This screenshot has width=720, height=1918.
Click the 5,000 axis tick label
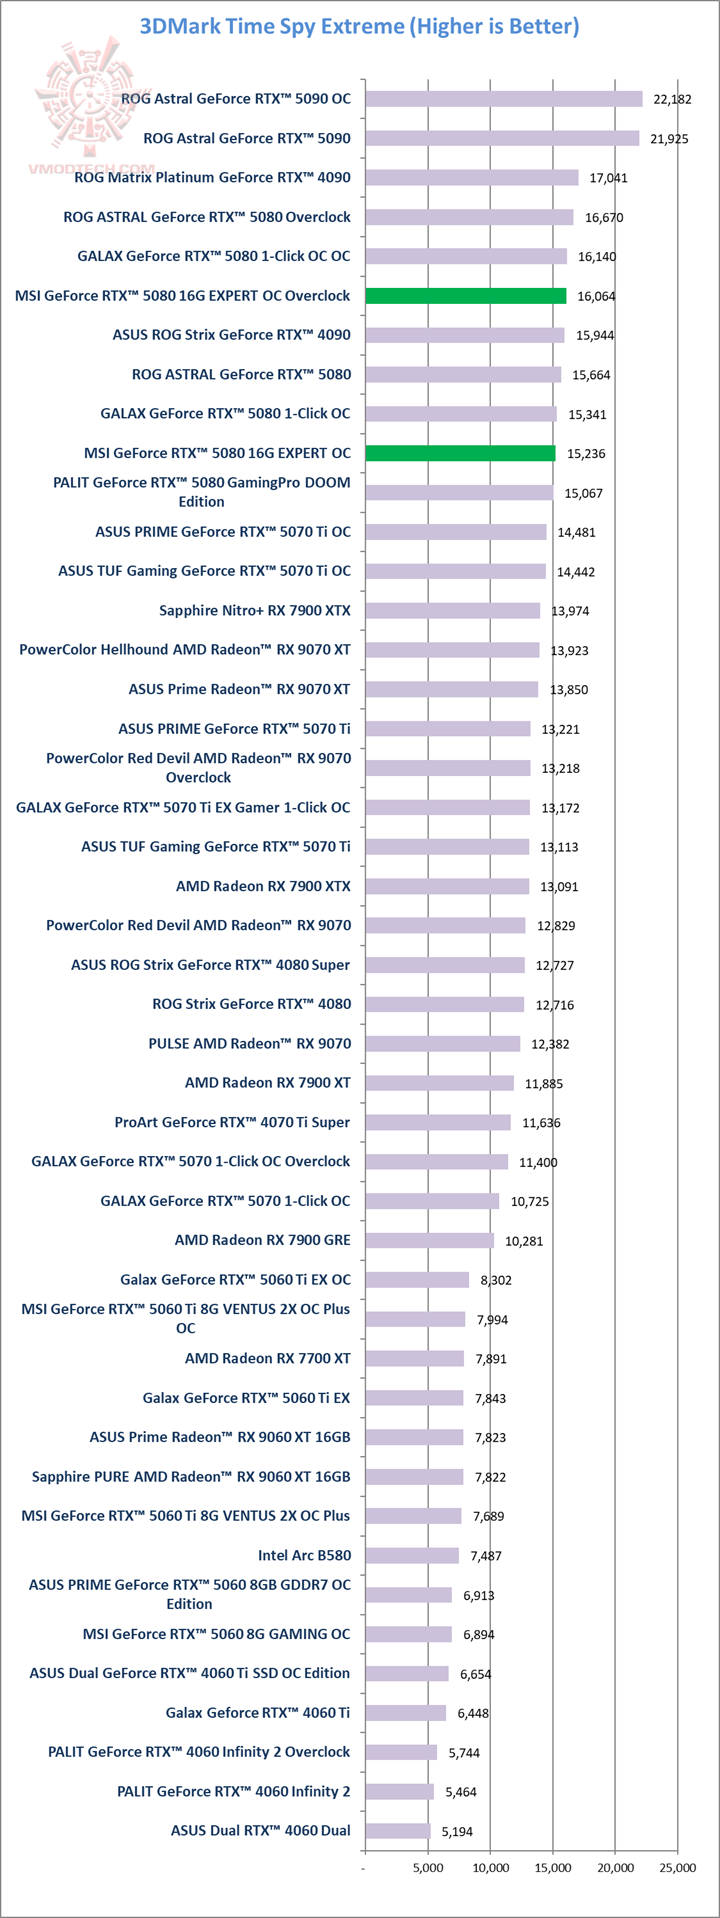coord(427,1868)
